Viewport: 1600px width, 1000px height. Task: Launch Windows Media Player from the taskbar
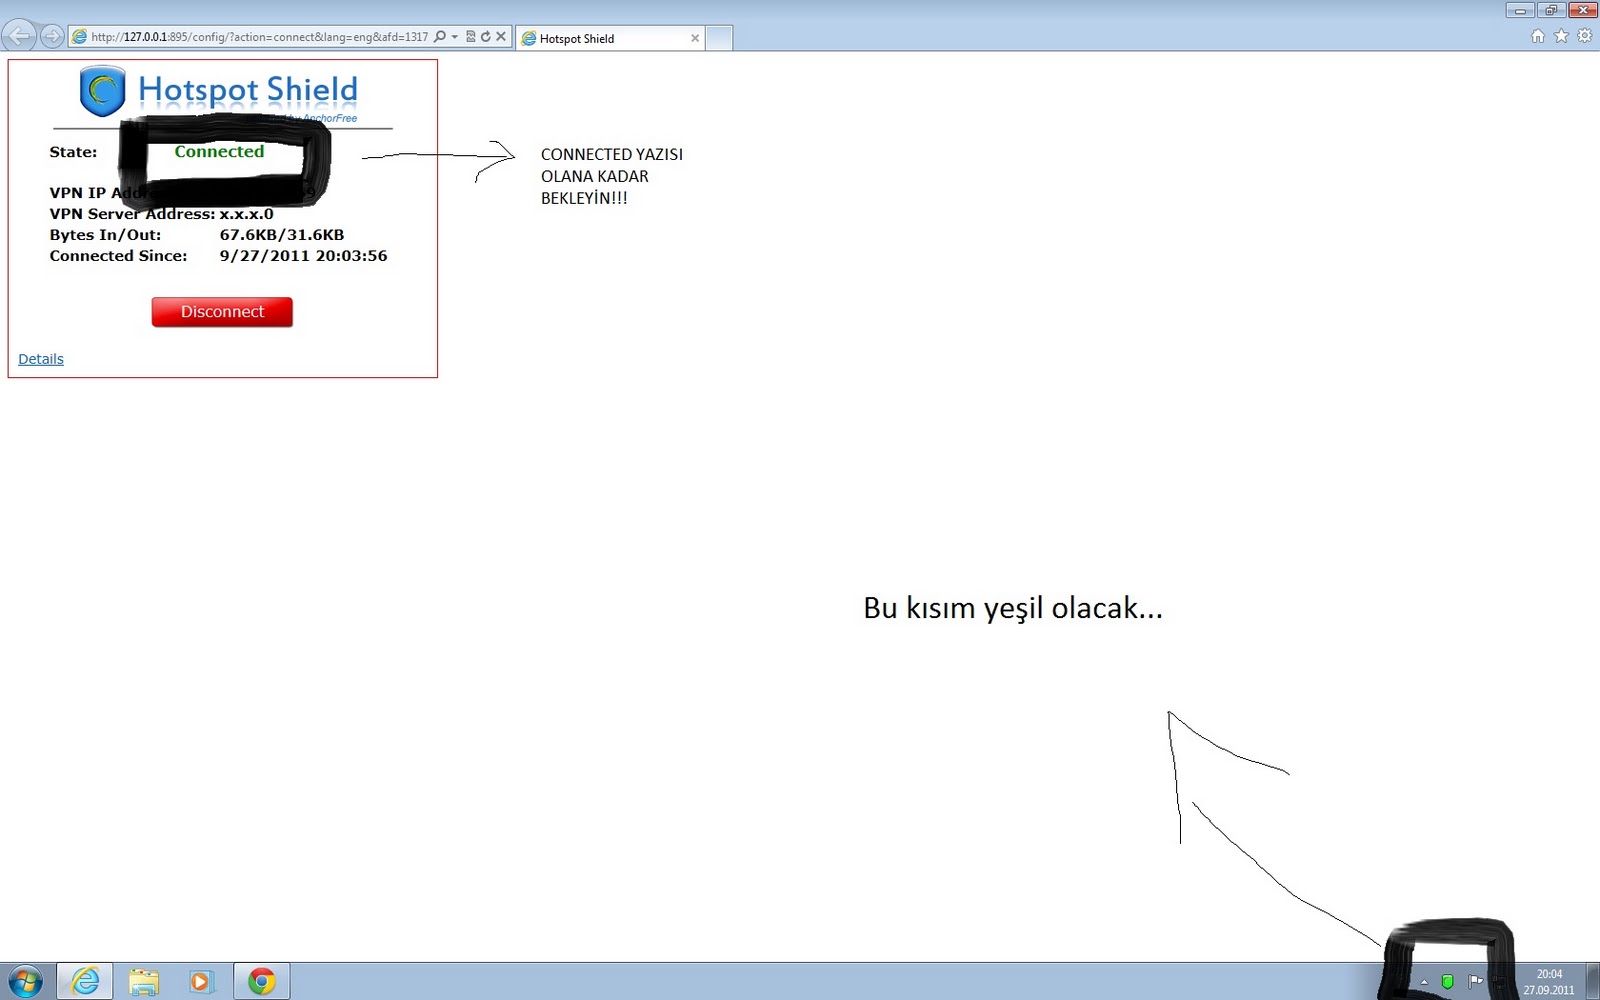pos(201,981)
